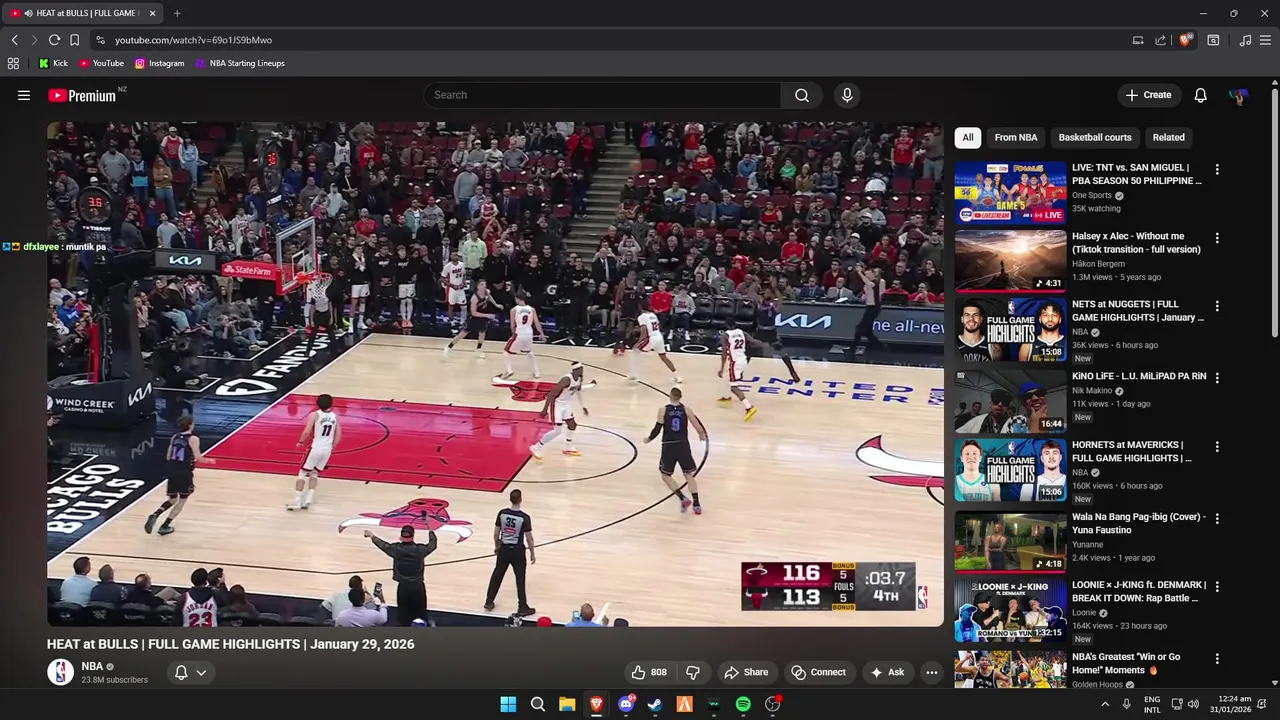Open YouTube bookmark in bookmarks bar

[101, 63]
